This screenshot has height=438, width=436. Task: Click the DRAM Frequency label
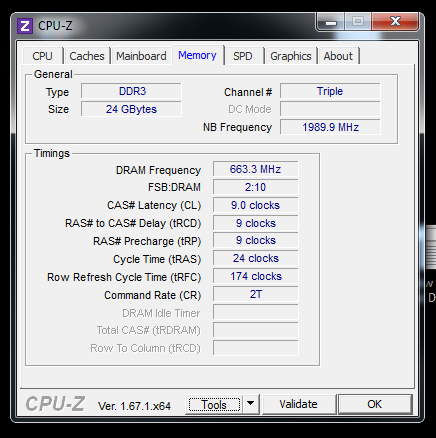point(158,170)
